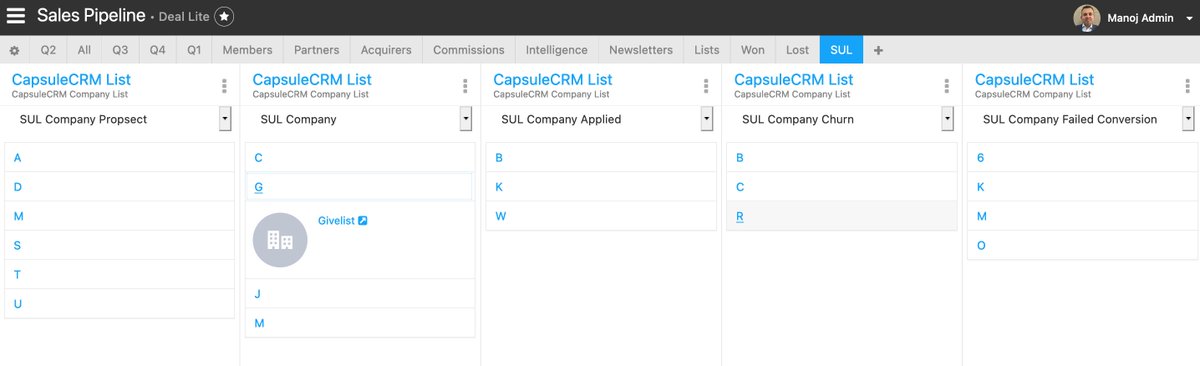Expand the SUL Company Propsect dropdown
1200x366 pixels.
pos(225,119)
